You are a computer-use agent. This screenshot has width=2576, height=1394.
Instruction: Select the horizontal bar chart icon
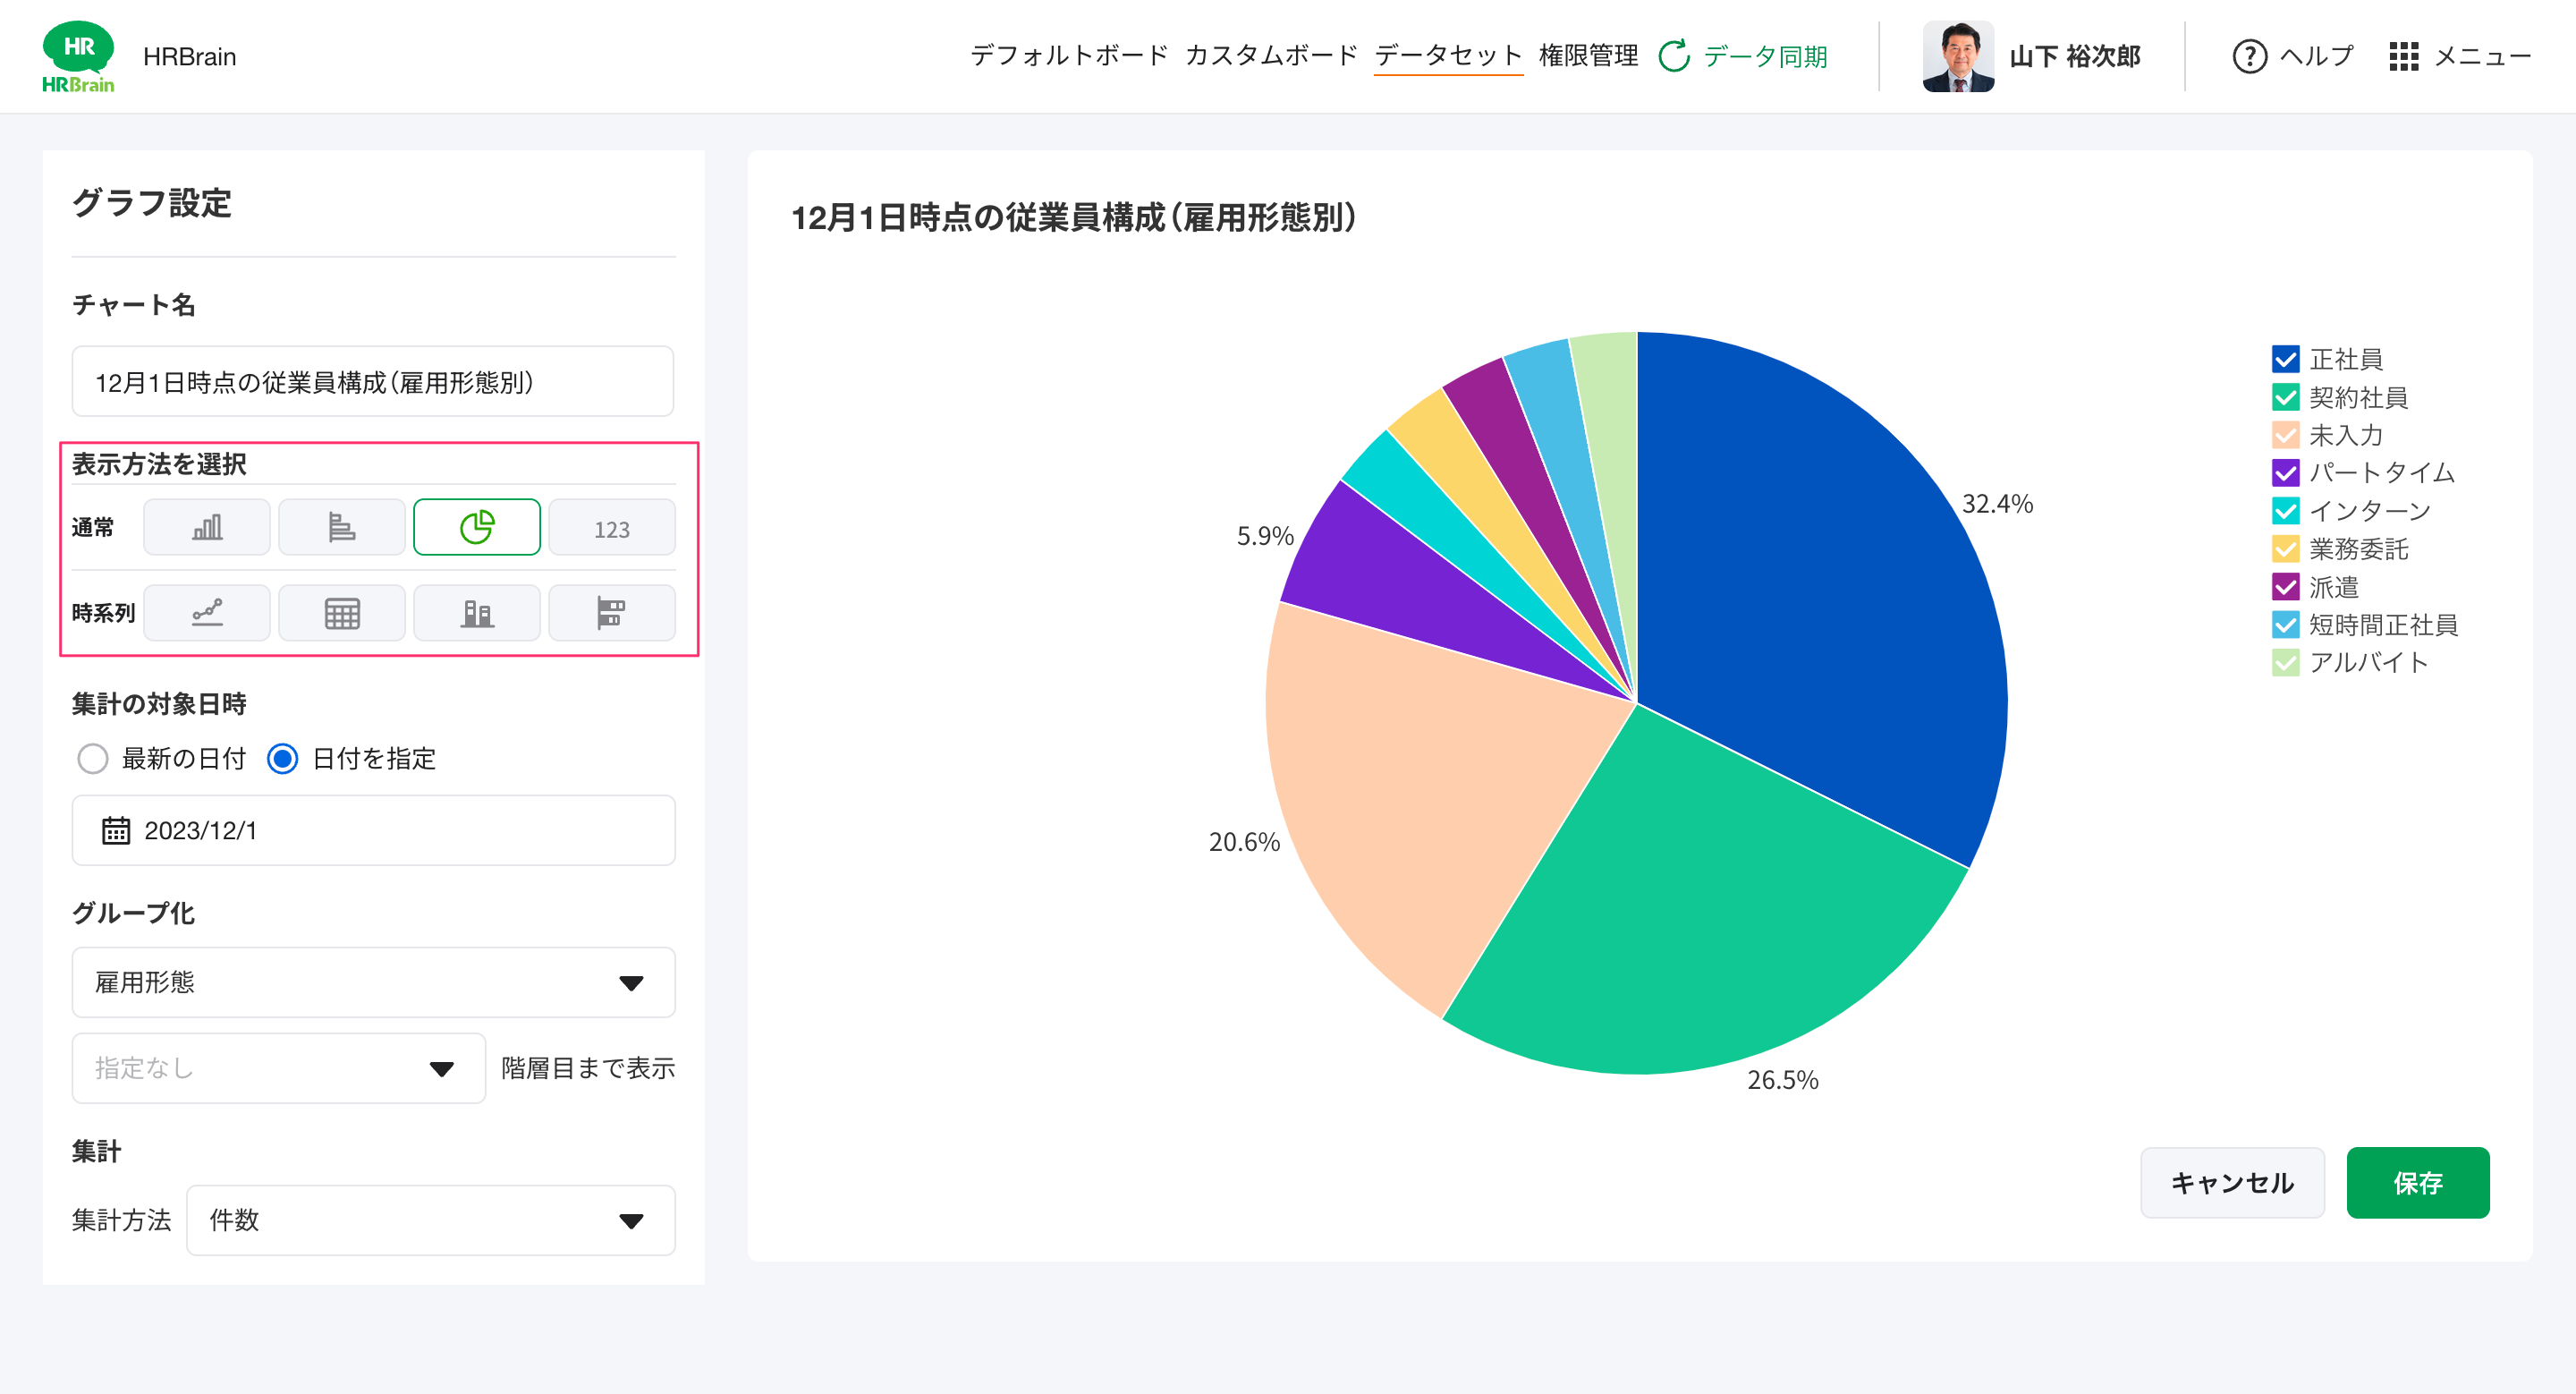pos(341,527)
